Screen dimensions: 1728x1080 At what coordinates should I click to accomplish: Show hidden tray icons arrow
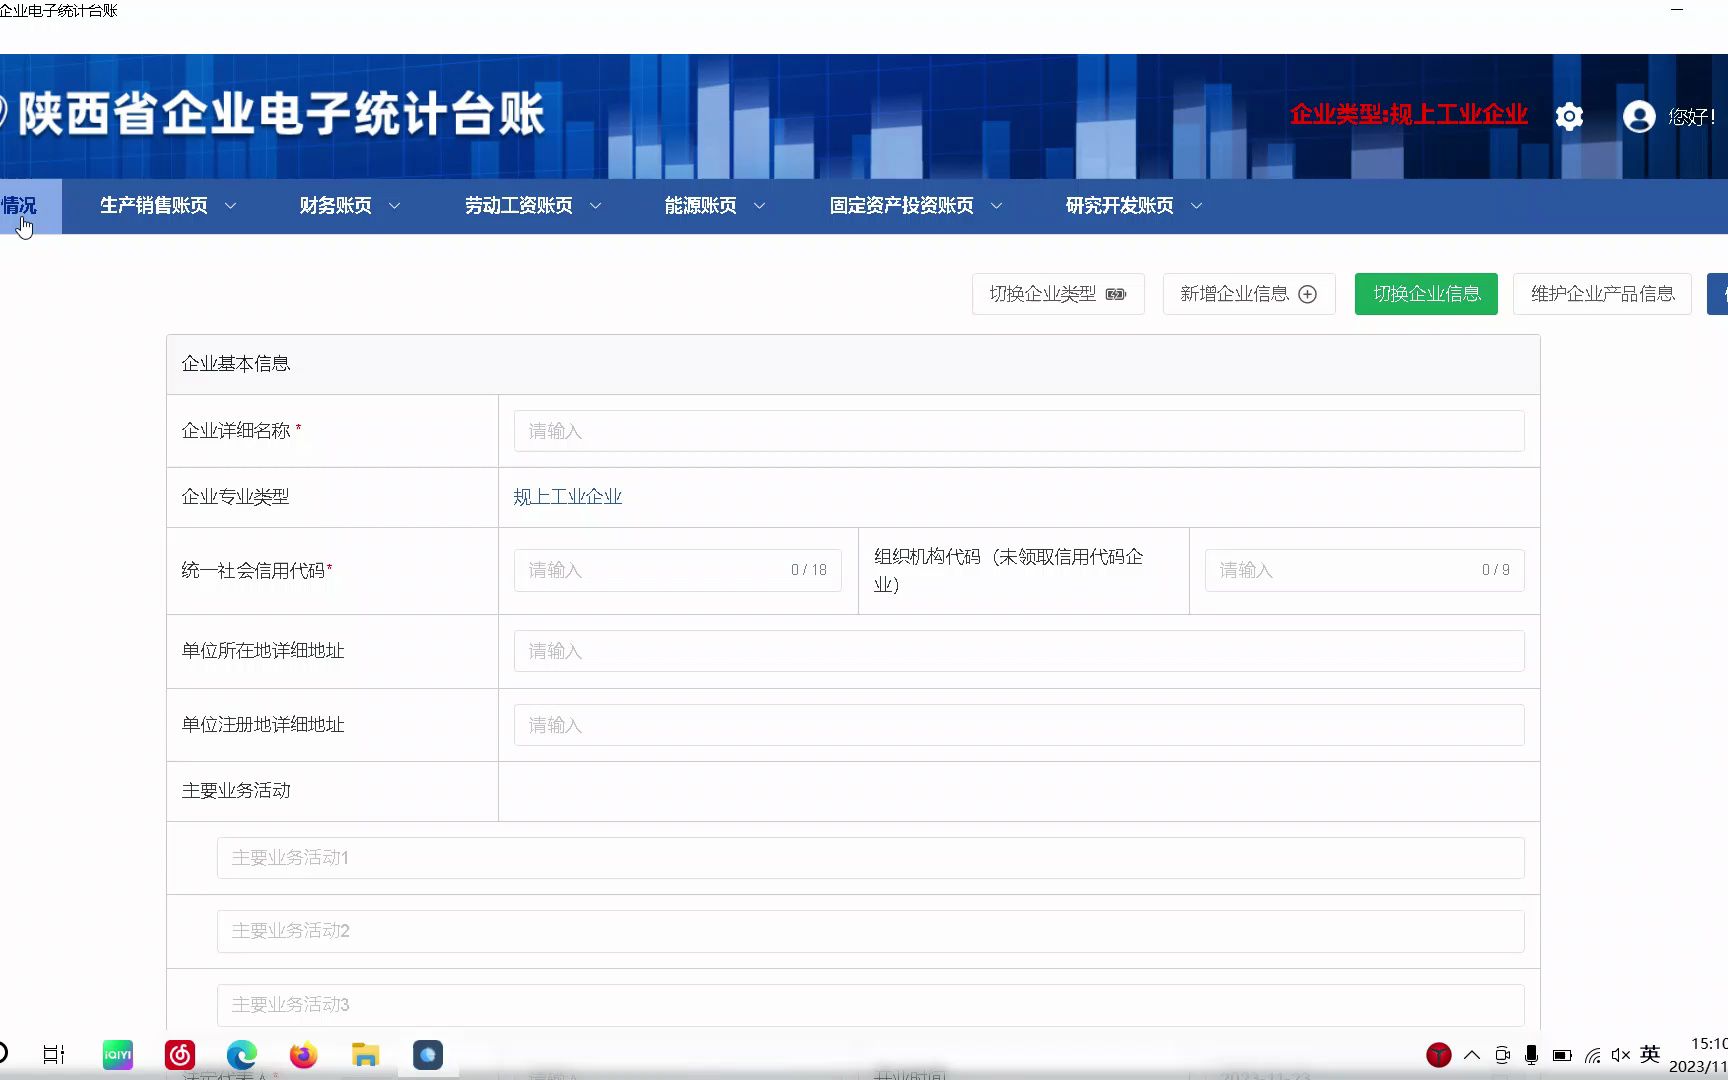[x=1472, y=1055]
